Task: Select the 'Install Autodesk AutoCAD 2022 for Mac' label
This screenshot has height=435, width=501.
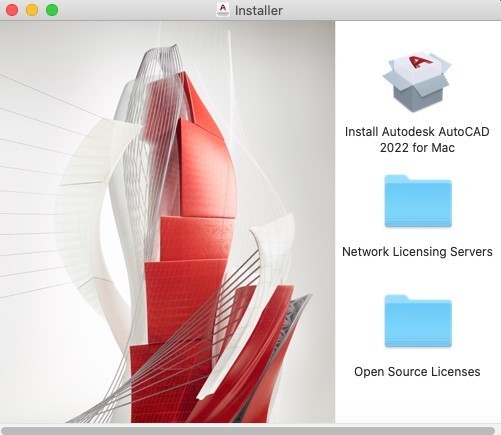Action: (x=417, y=139)
